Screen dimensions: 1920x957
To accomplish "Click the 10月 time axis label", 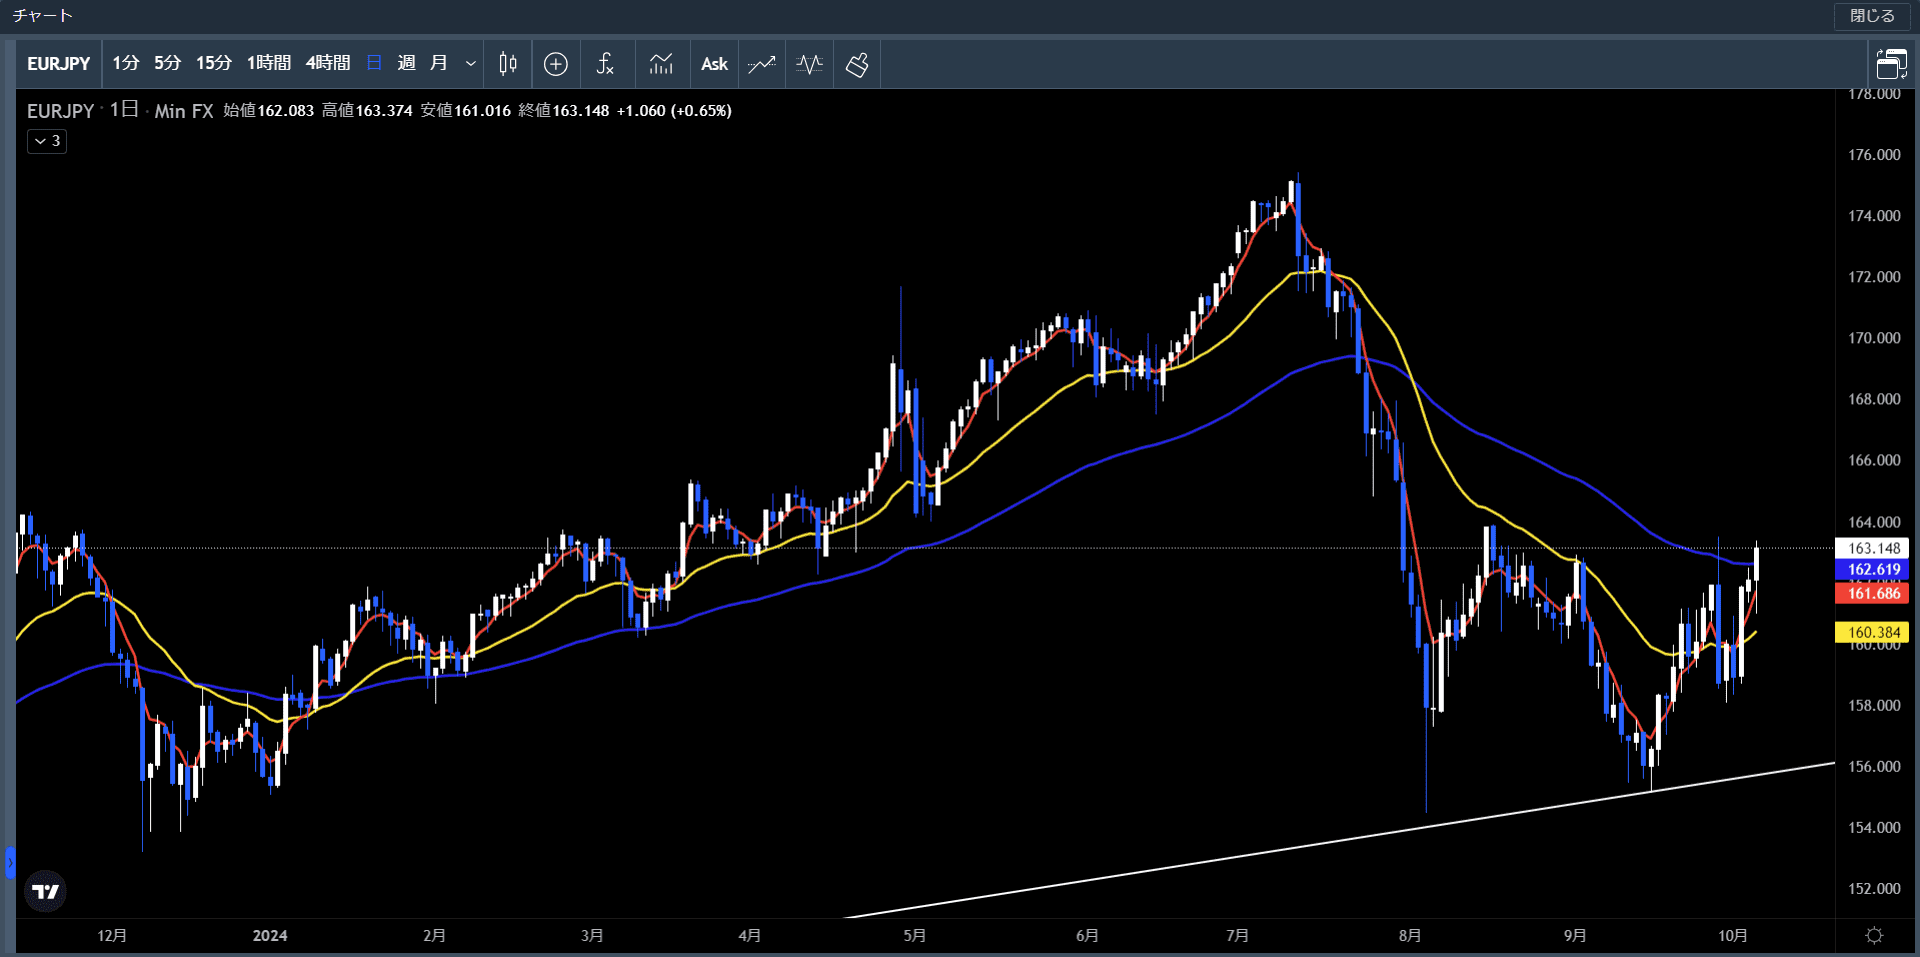I will (x=1733, y=935).
